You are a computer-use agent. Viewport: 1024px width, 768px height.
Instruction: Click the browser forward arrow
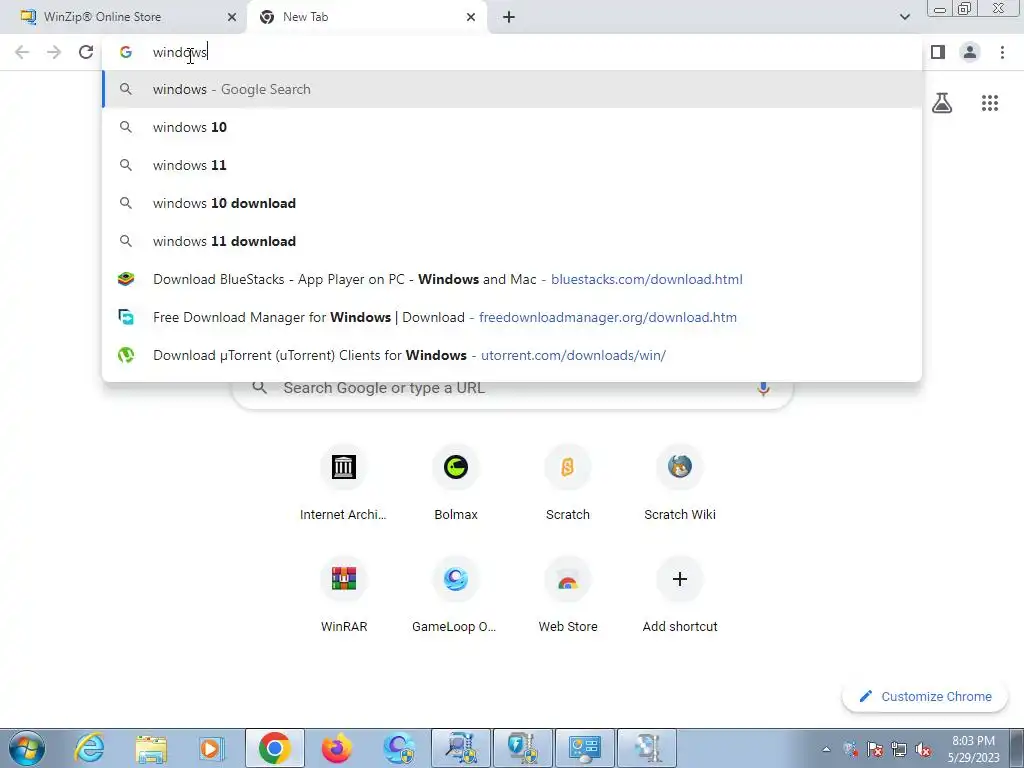[x=54, y=52]
